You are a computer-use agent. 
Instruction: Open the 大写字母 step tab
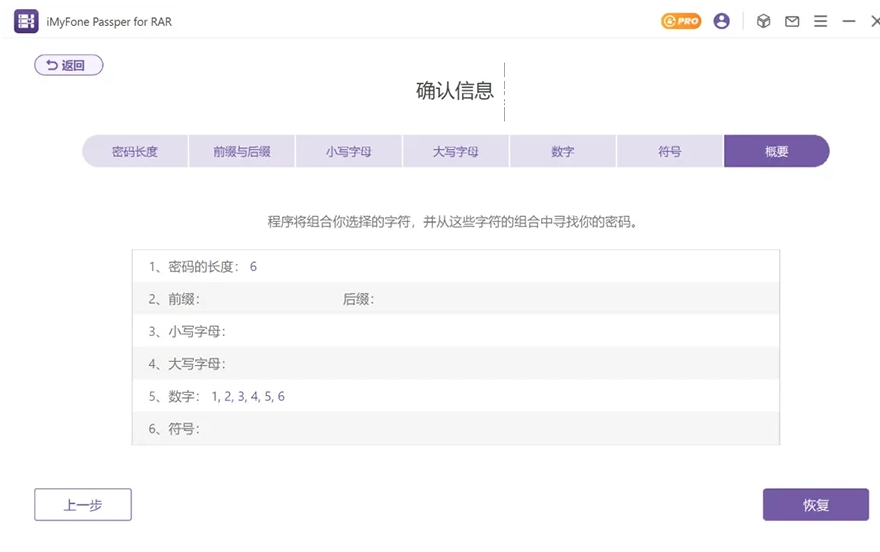455,152
